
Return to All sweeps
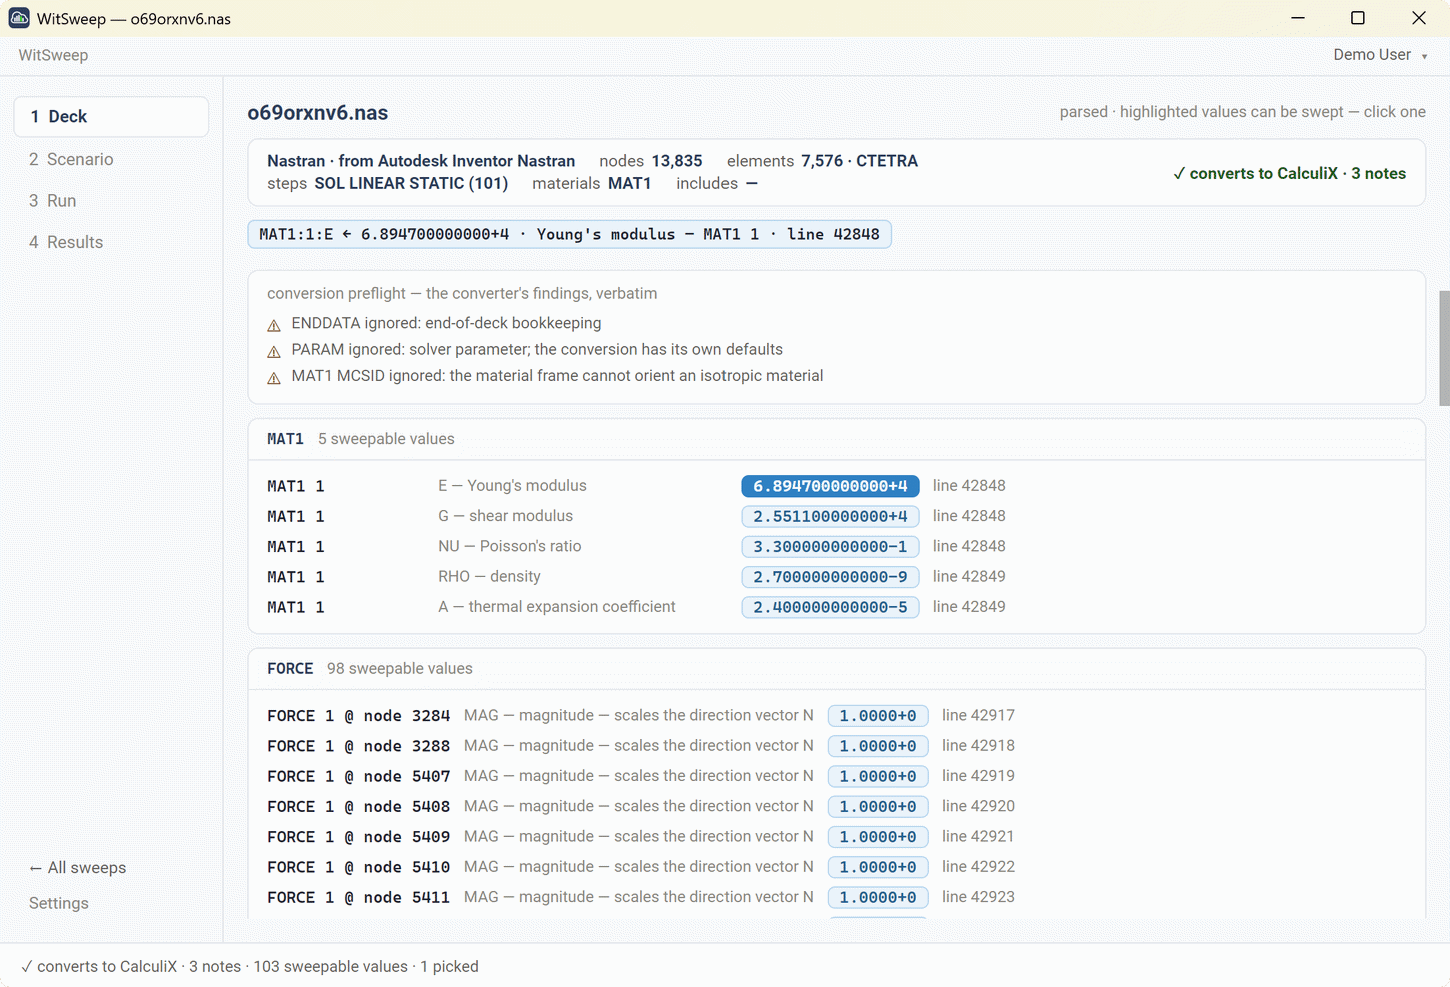click(x=78, y=868)
